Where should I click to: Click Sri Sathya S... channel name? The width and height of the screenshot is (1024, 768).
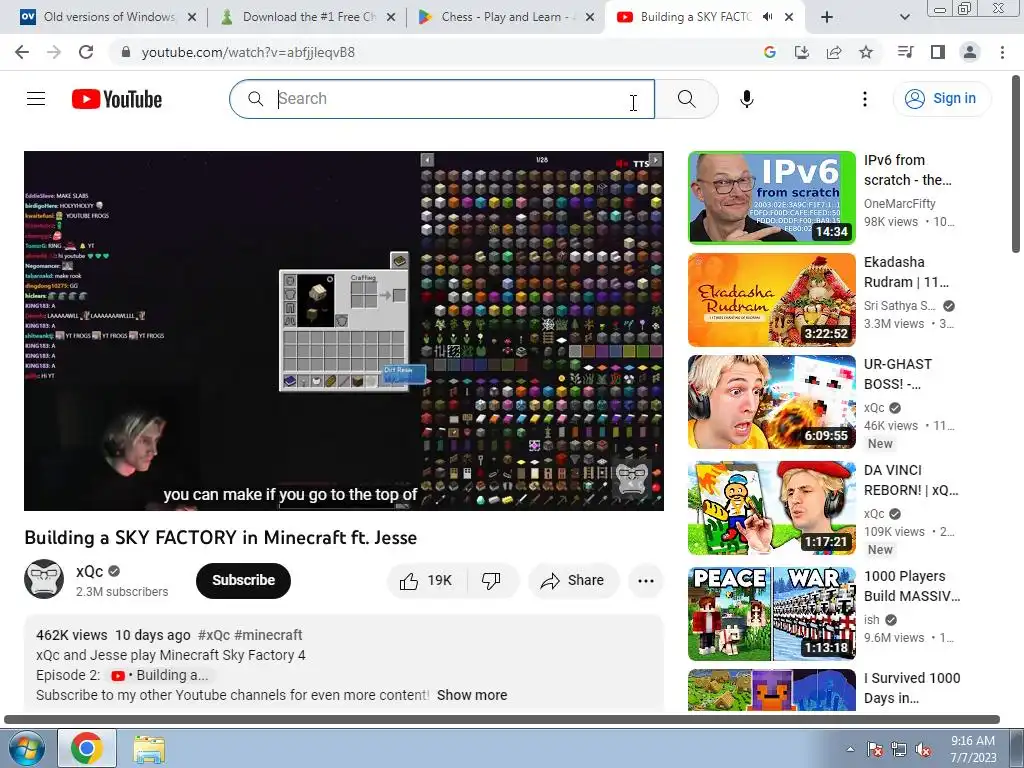(899, 306)
